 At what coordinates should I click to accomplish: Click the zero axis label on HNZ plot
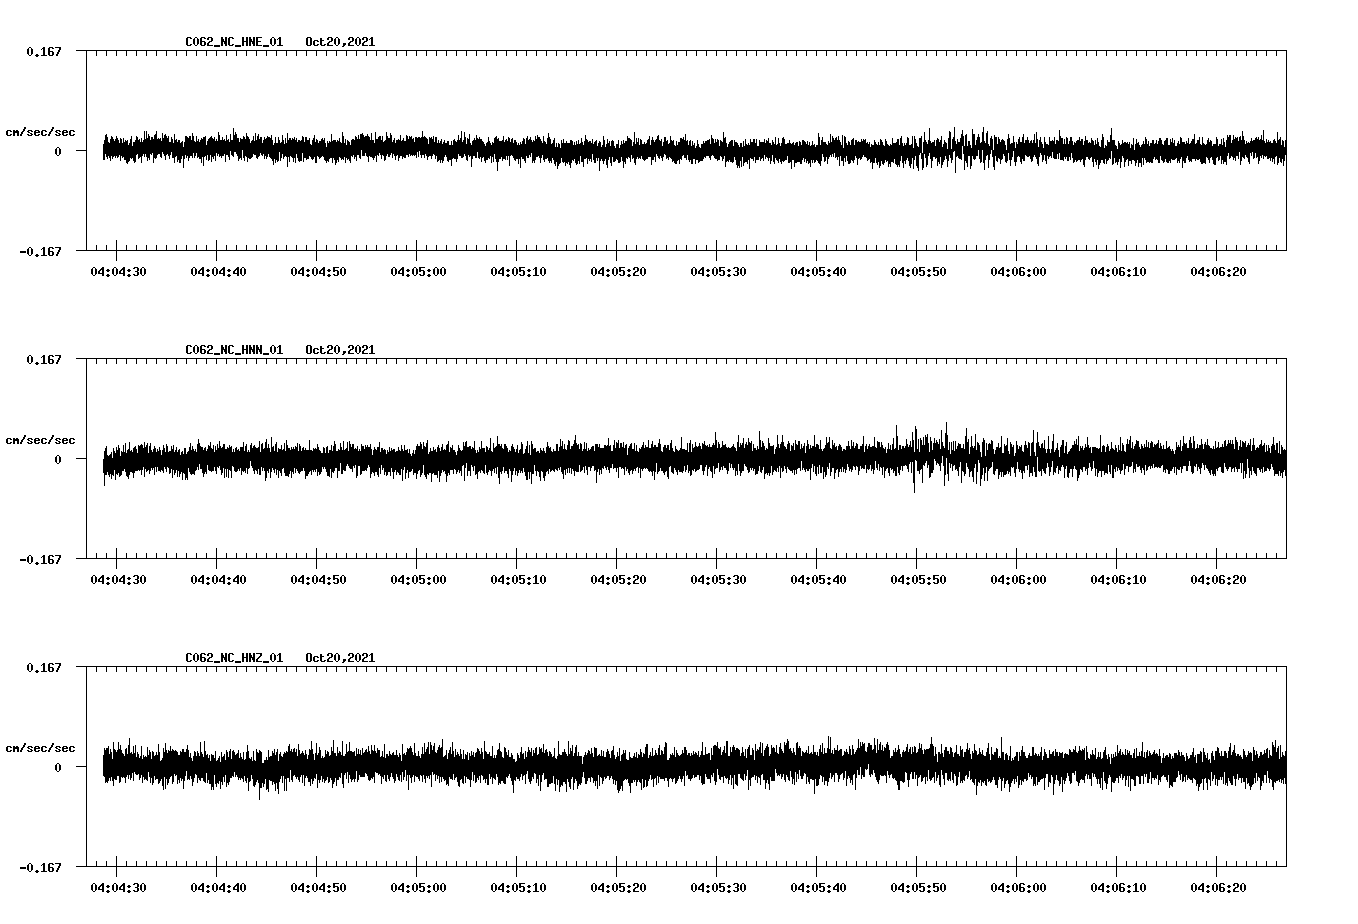click(x=58, y=767)
